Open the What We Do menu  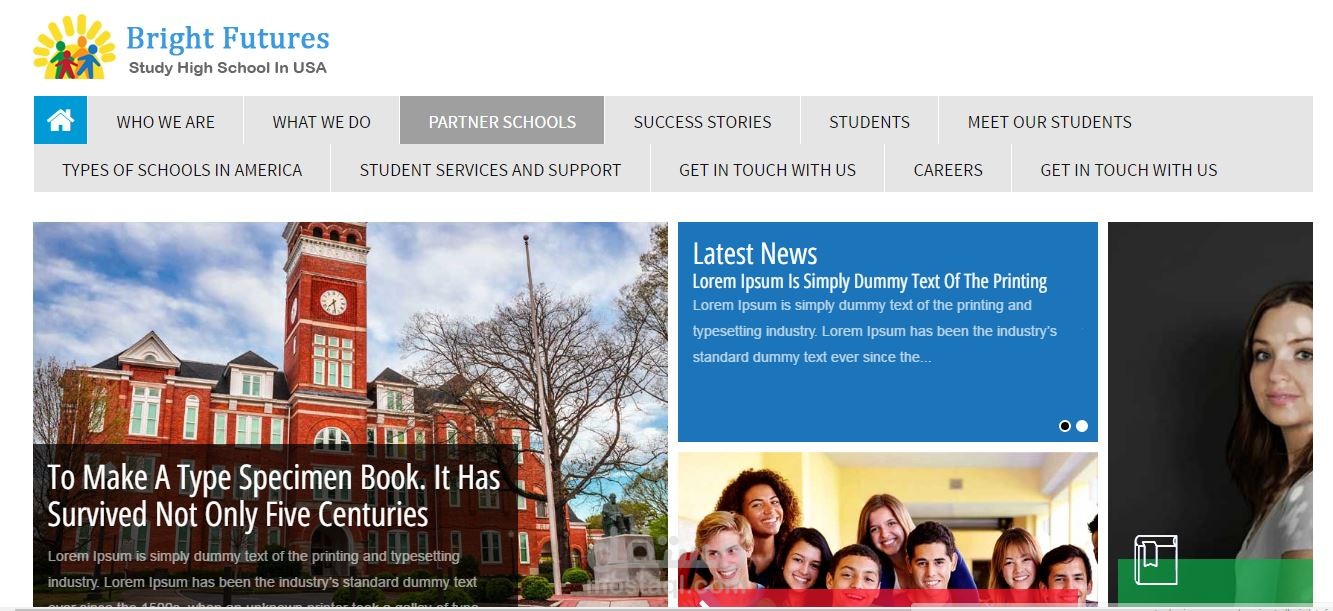(321, 122)
